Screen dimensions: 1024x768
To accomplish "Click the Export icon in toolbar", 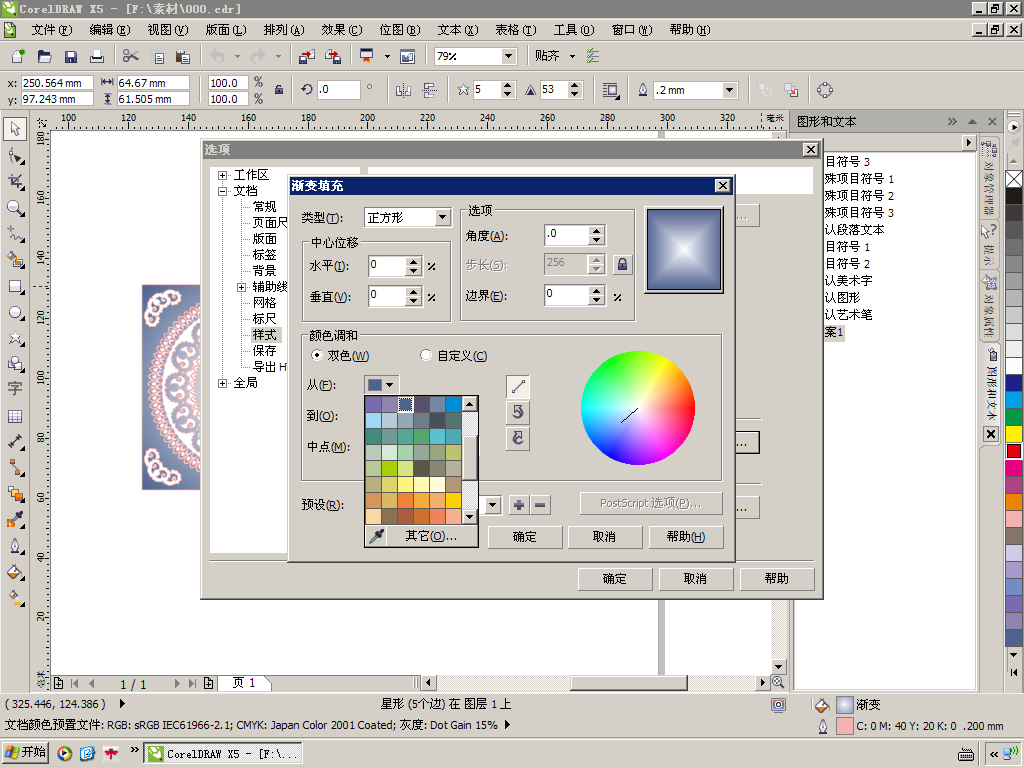I will (x=333, y=56).
